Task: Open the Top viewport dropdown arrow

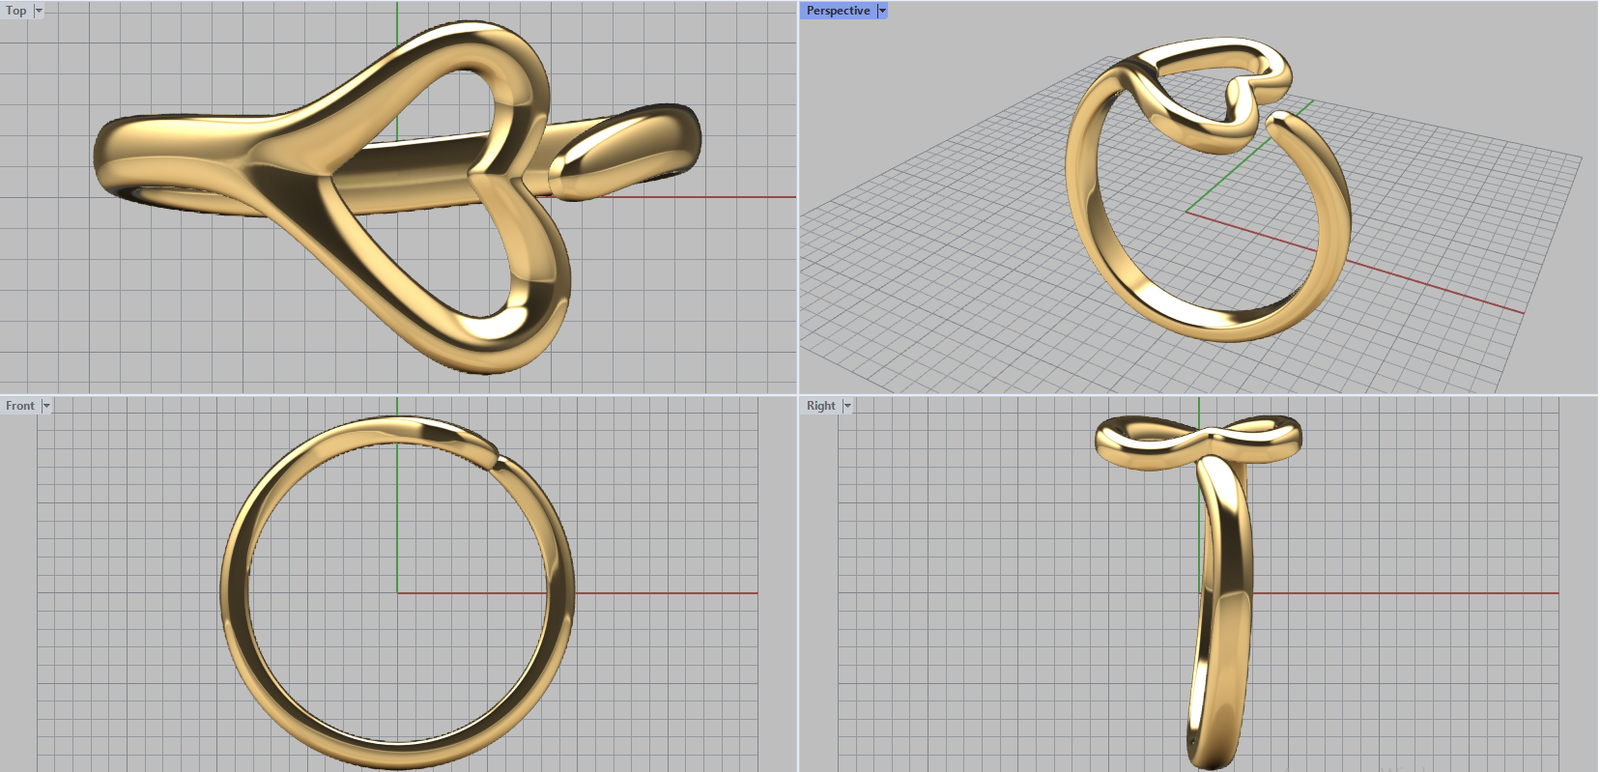Action: pyautogui.click(x=39, y=11)
